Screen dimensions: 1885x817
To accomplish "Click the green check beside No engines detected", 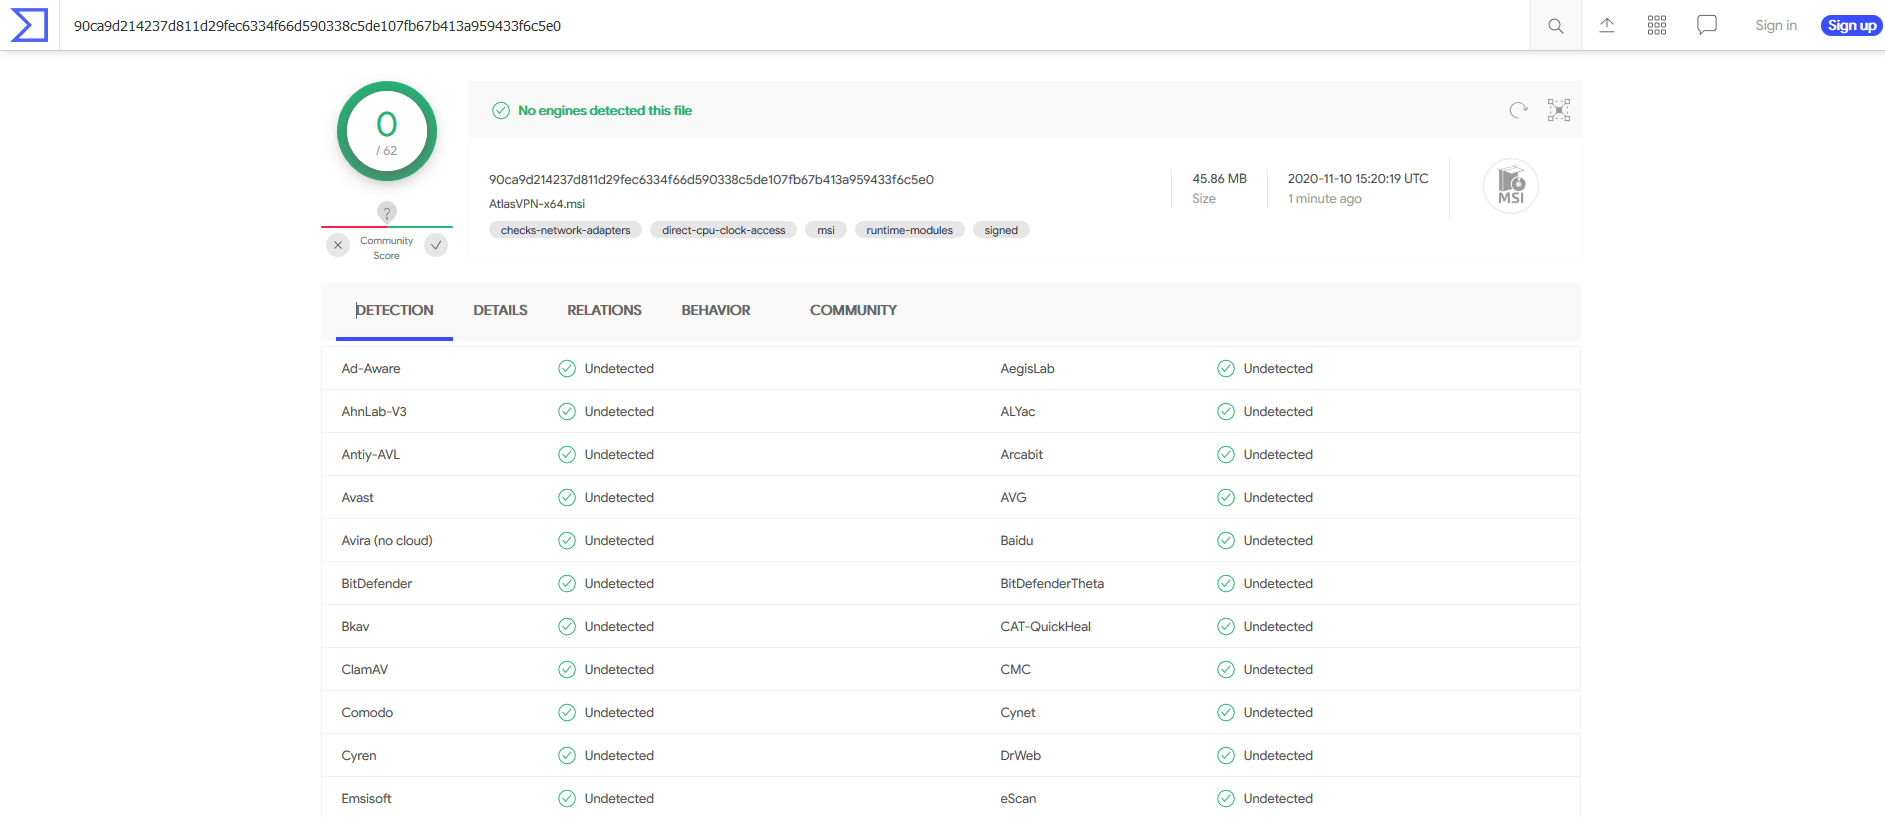I will tap(501, 111).
